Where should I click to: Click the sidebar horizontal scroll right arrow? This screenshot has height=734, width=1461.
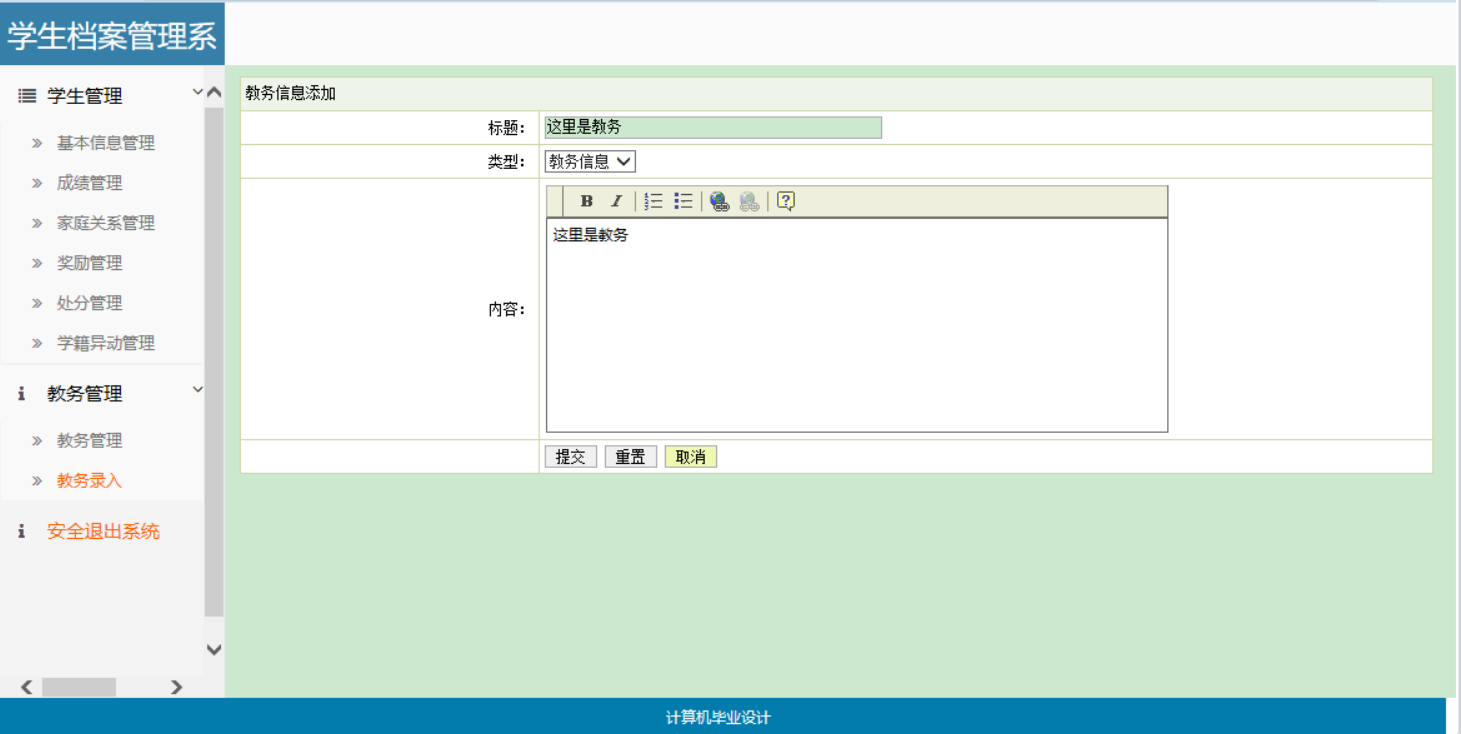click(x=176, y=687)
